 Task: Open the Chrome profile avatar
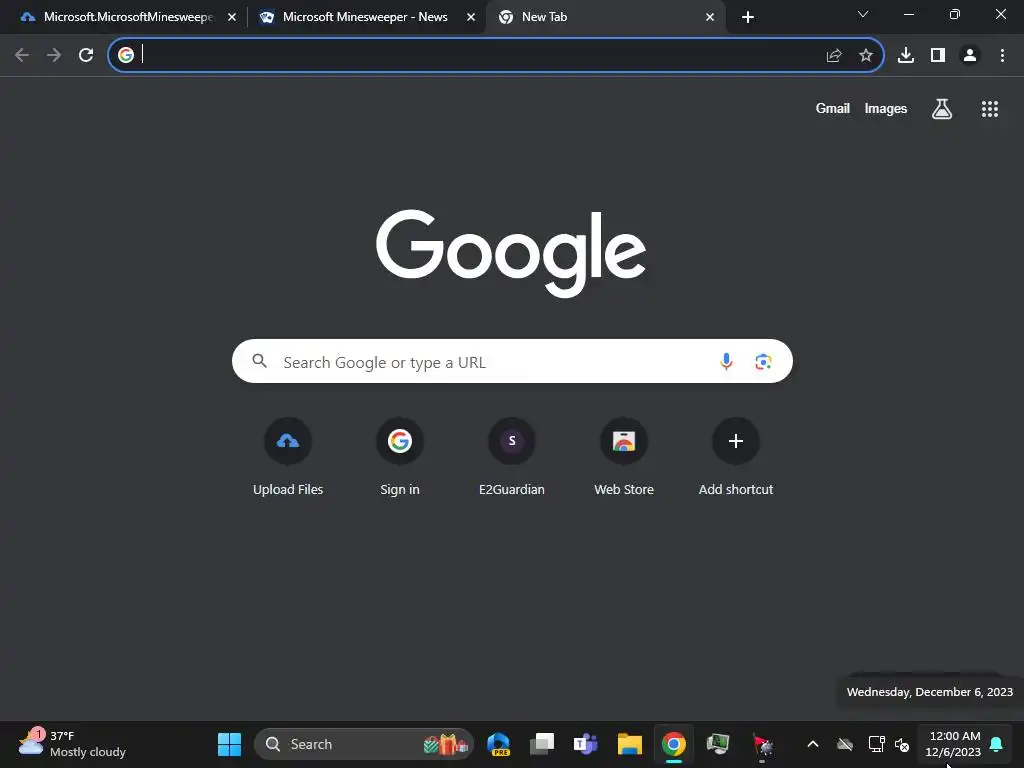tap(970, 56)
